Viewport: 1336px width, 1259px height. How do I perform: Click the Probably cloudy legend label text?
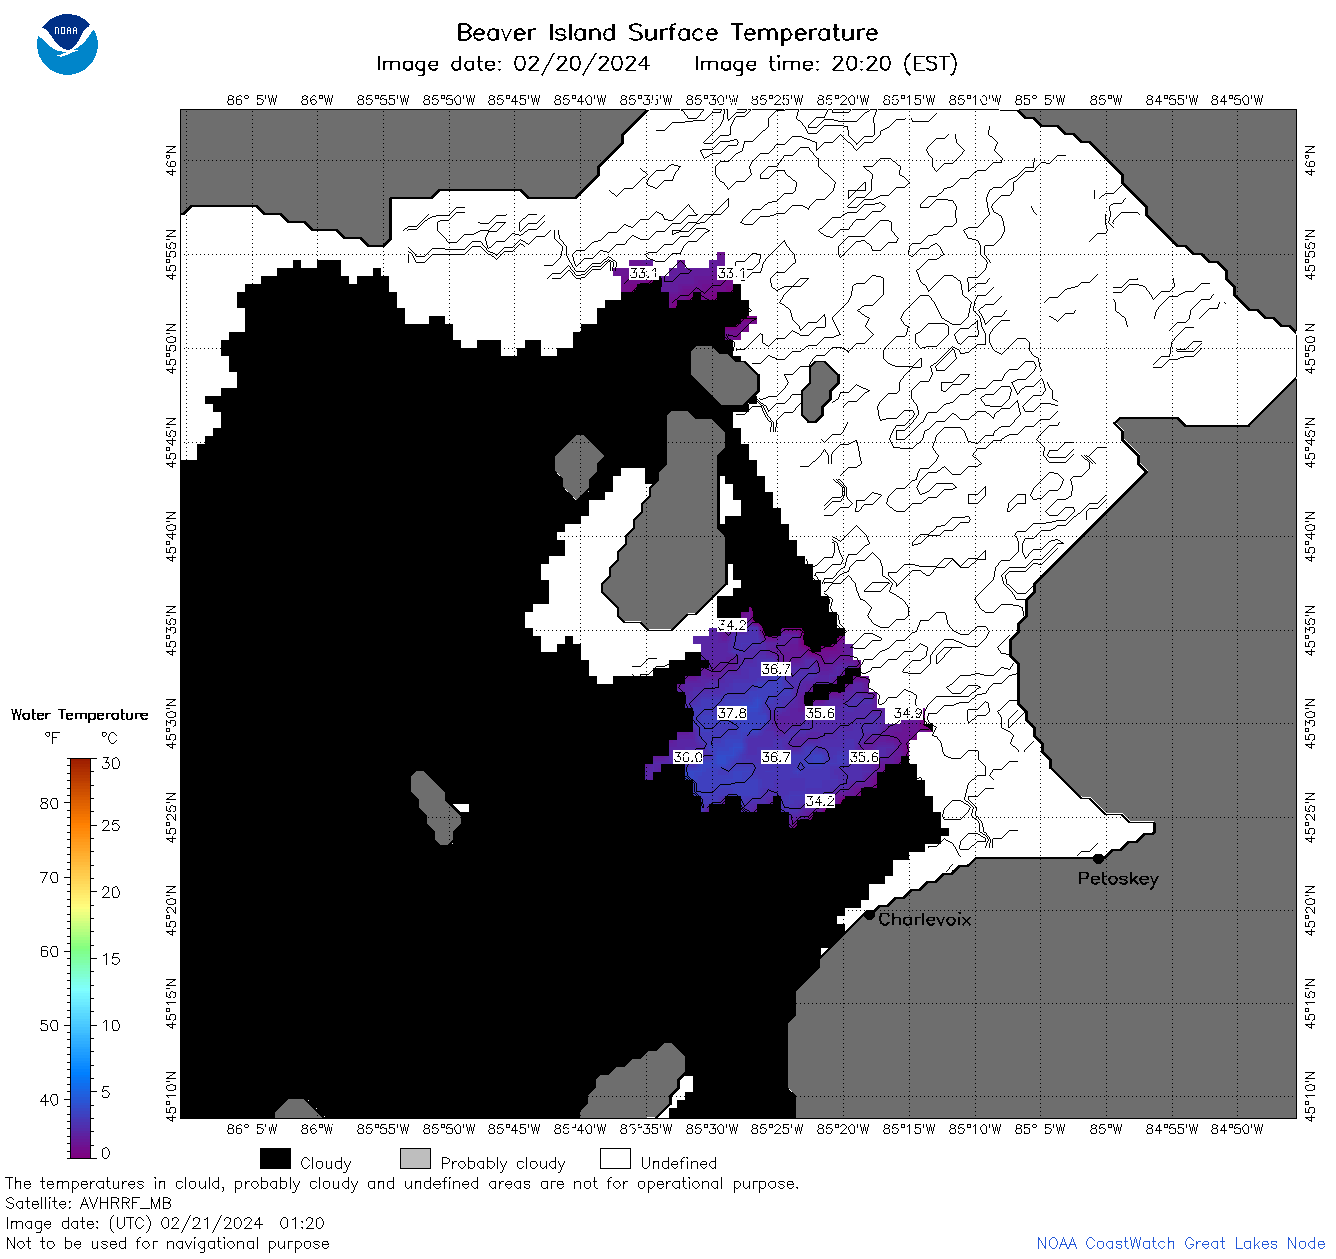[503, 1163]
